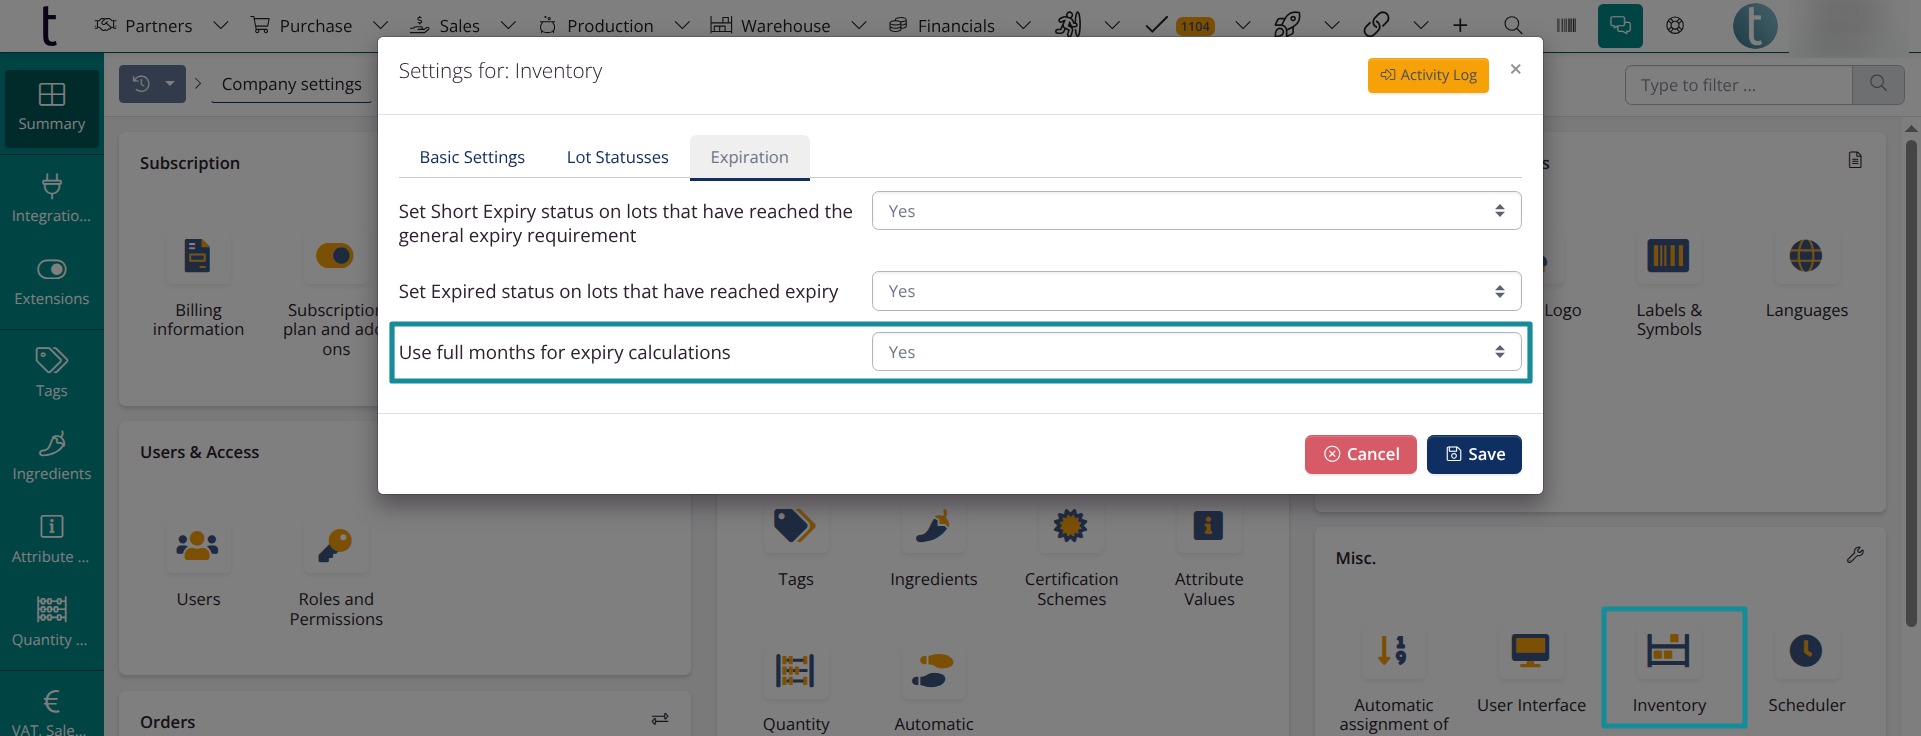Viewport: 1921px width, 736px height.
Task: Switch to the Basic Settings tab
Action: (472, 157)
